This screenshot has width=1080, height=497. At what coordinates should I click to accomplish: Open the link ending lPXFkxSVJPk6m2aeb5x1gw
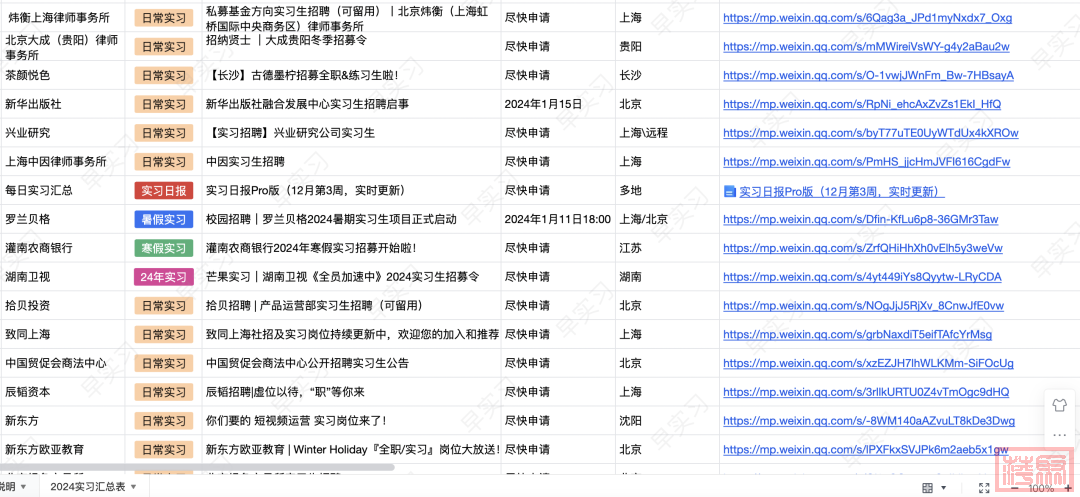pyautogui.click(x=865, y=450)
